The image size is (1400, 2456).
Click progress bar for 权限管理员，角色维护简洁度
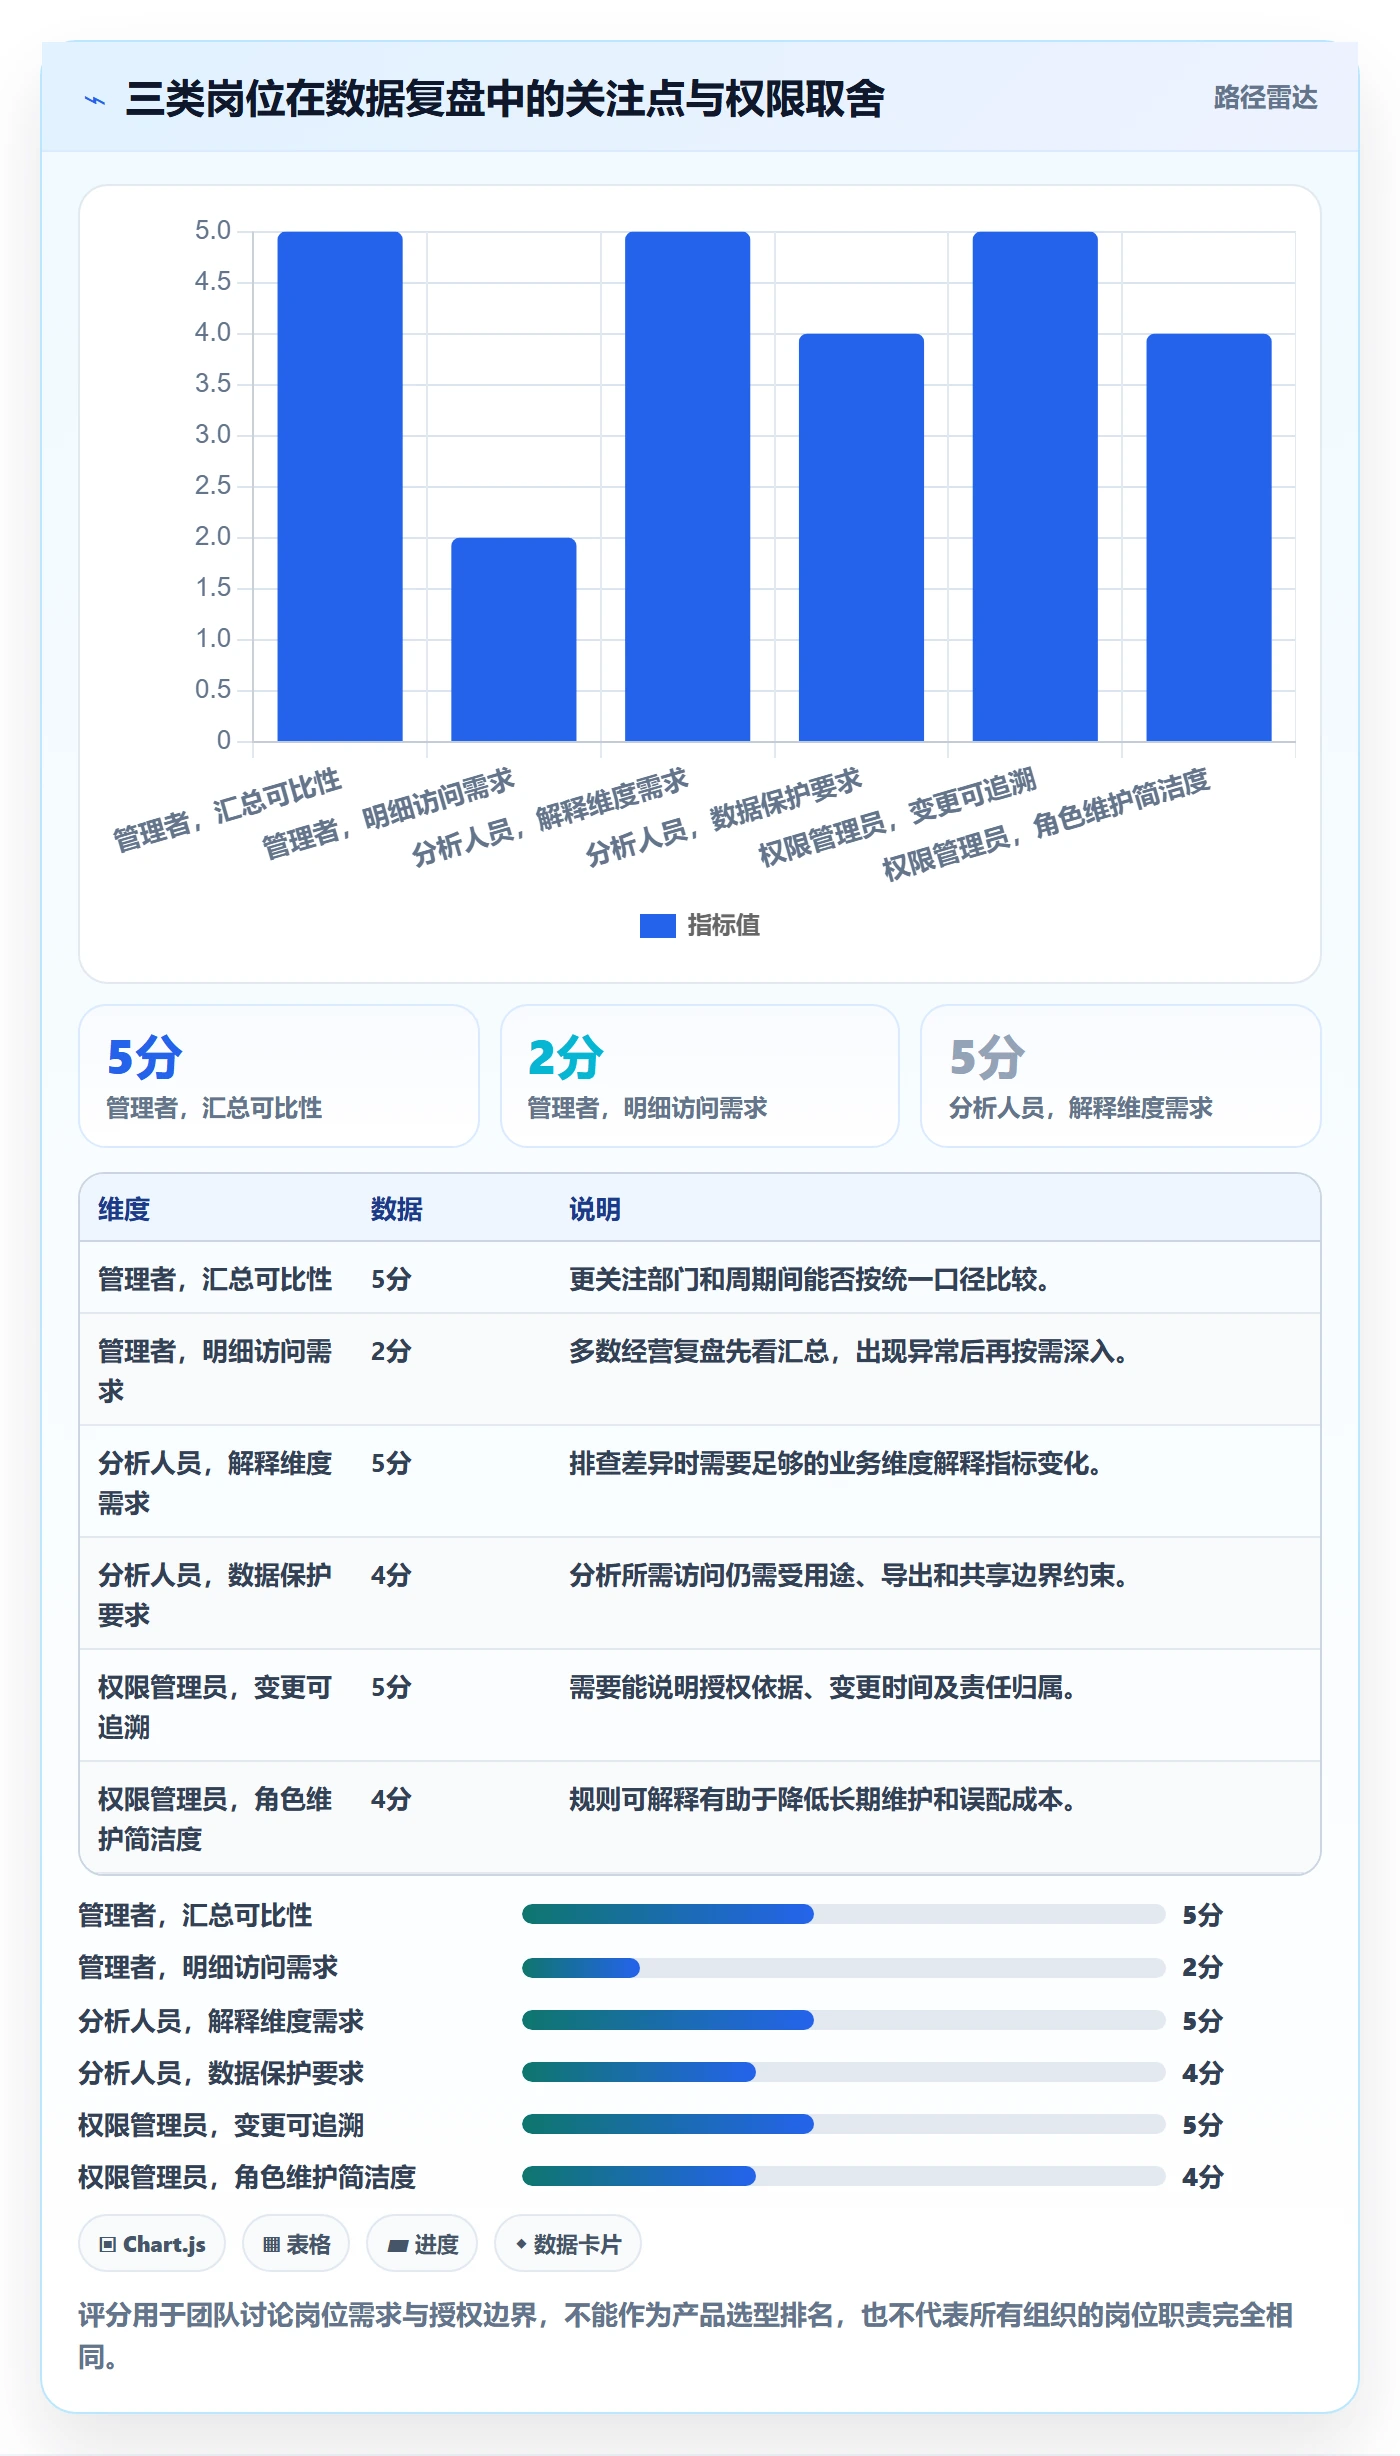pyautogui.click(x=843, y=2176)
